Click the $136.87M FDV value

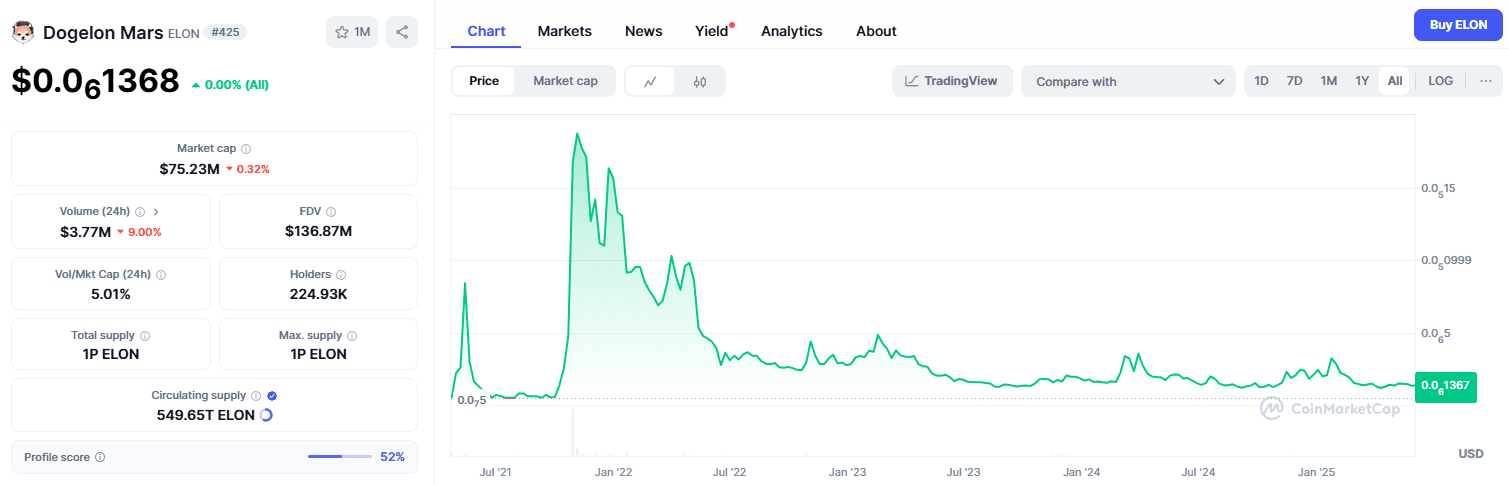pos(319,231)
